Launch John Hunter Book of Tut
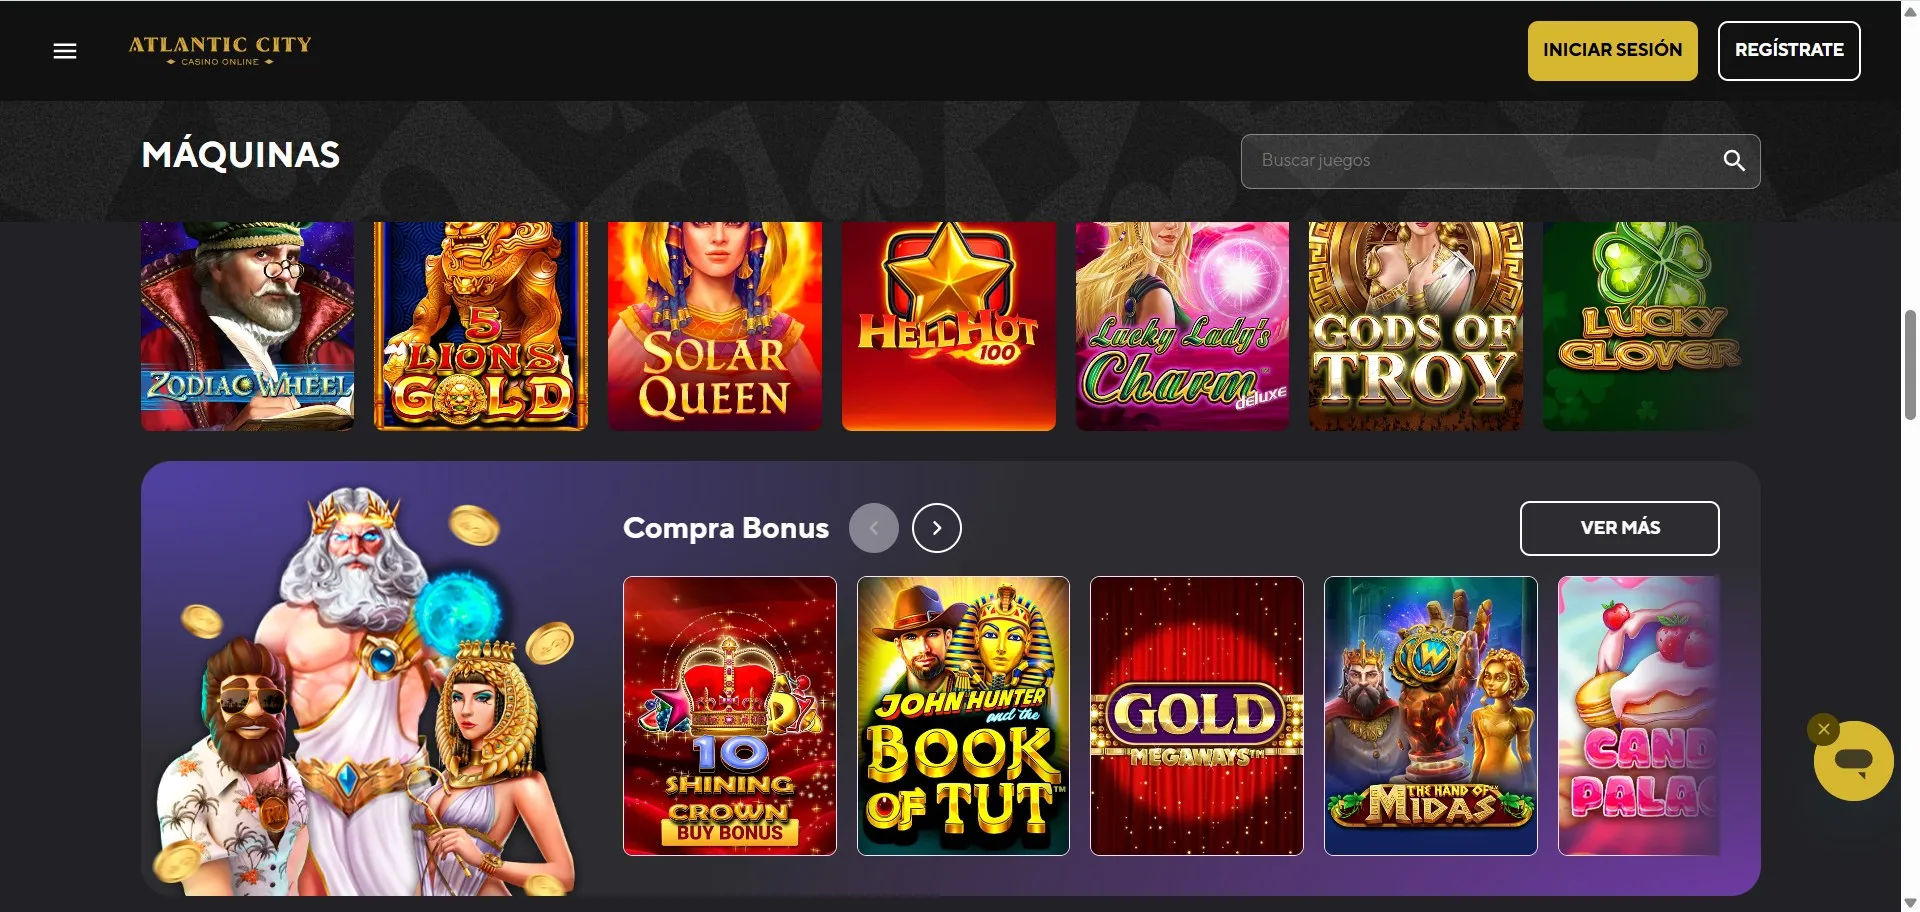The width and height of the screenshot is (1920, 912). (x=963, y=716)
